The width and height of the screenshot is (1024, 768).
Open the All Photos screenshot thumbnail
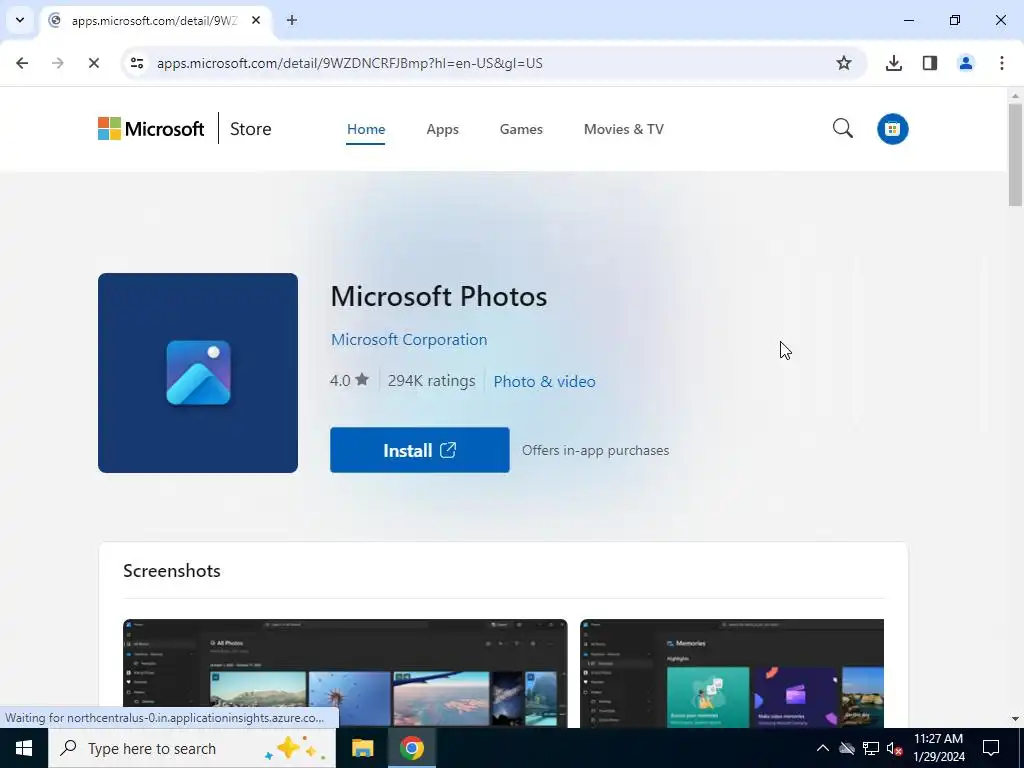345,673
